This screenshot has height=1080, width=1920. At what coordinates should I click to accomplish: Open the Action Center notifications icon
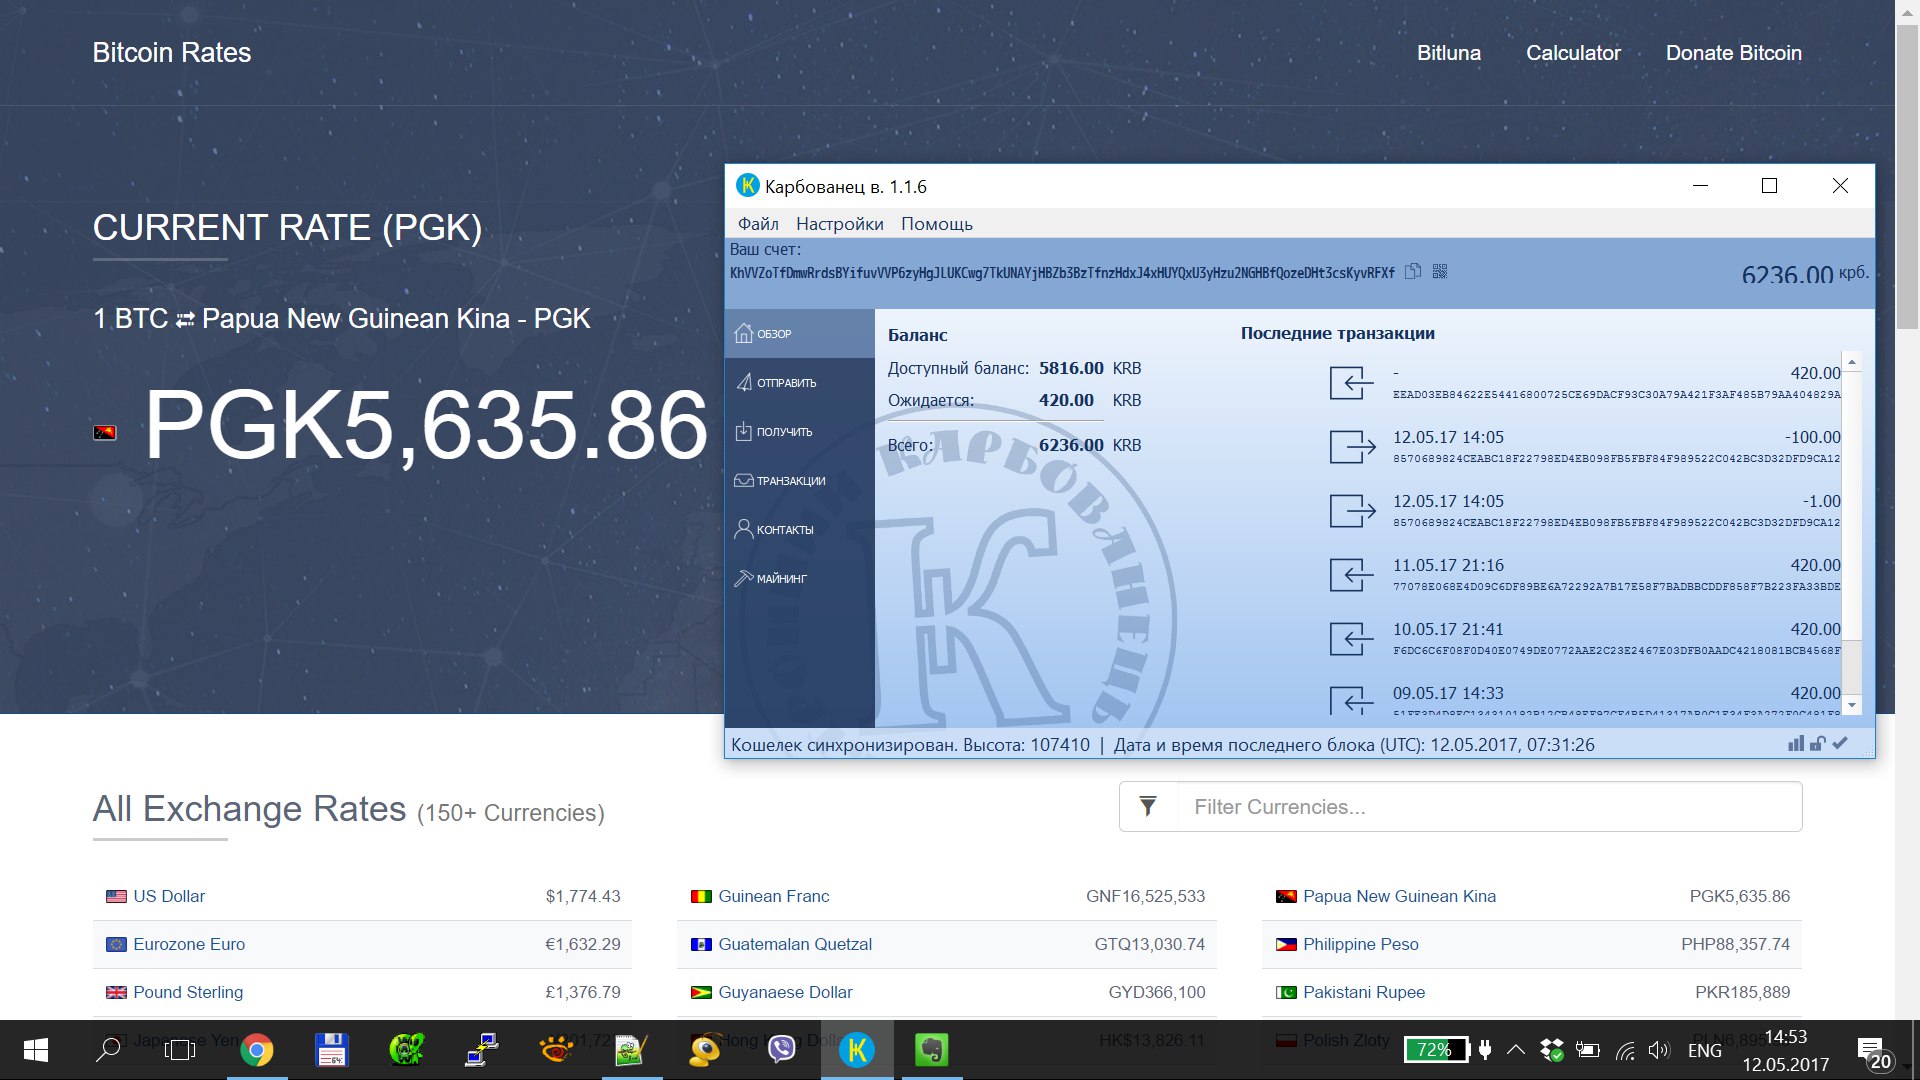click(x=1873, y=1052)
